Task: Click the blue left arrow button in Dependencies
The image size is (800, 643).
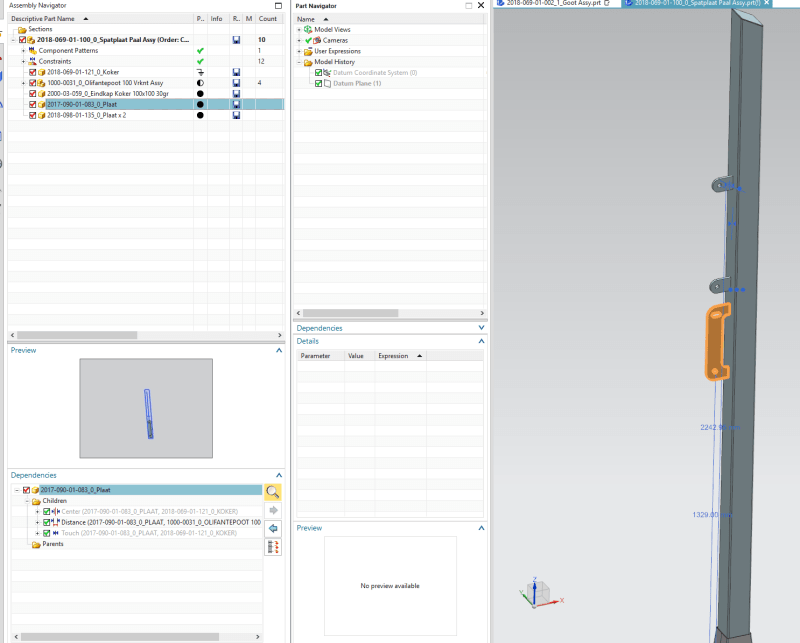Action: point(273,529)
